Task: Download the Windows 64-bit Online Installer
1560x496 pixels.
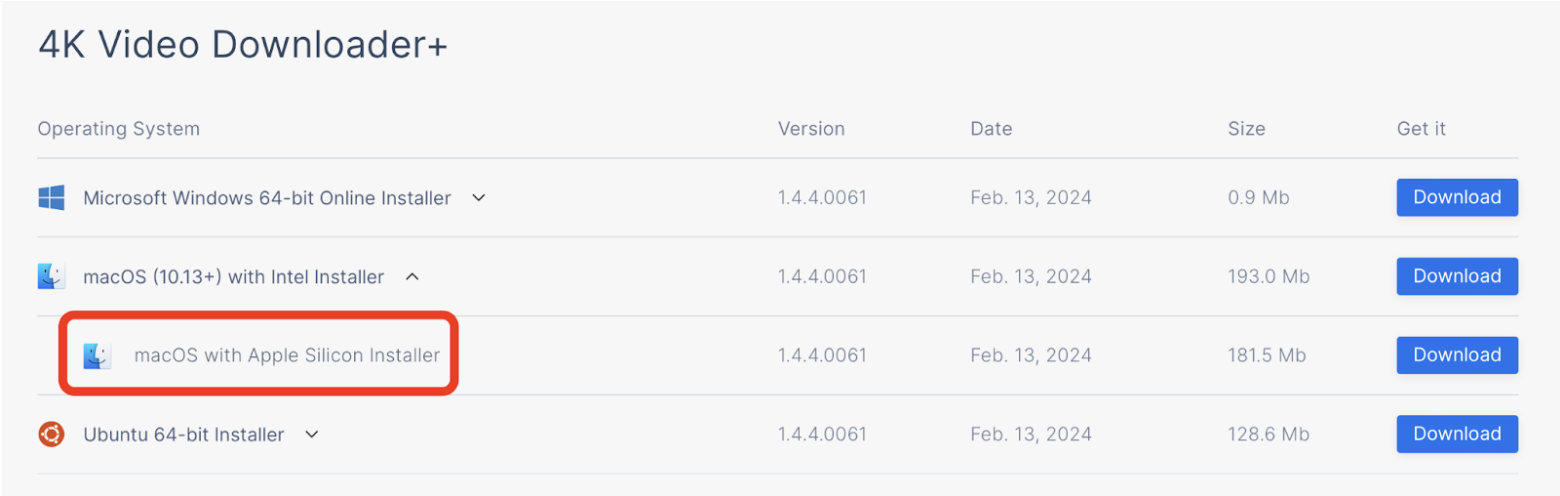Action: point(1457,197)
